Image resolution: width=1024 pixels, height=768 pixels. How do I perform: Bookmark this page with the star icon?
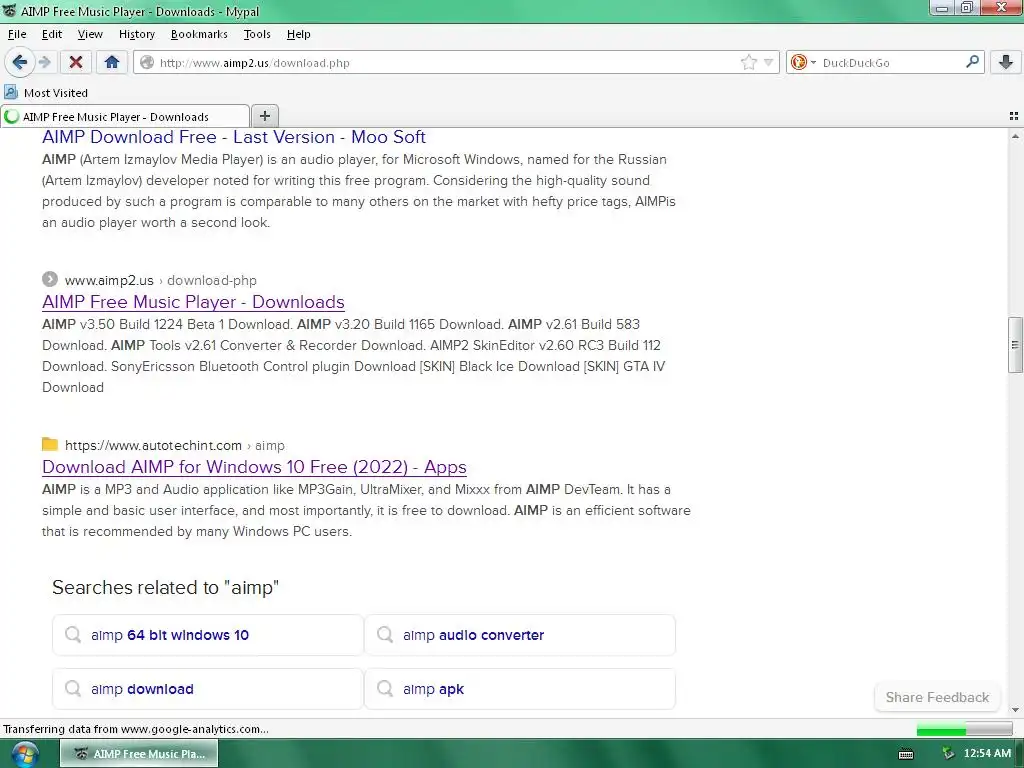click(748, 62)
